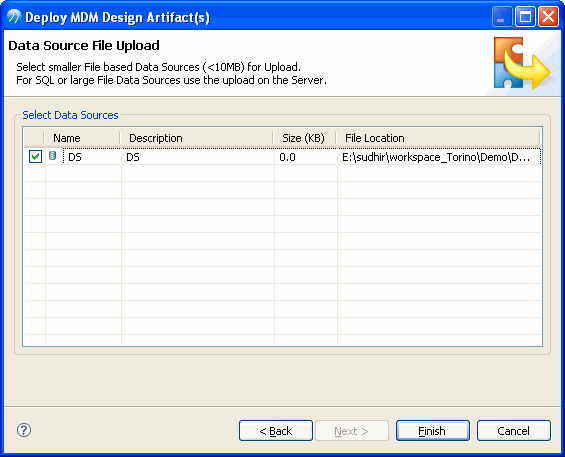Sort by the Description column header
Viewport: 565px width, 457px height.
pyautogui.click(x=196, y=138)
